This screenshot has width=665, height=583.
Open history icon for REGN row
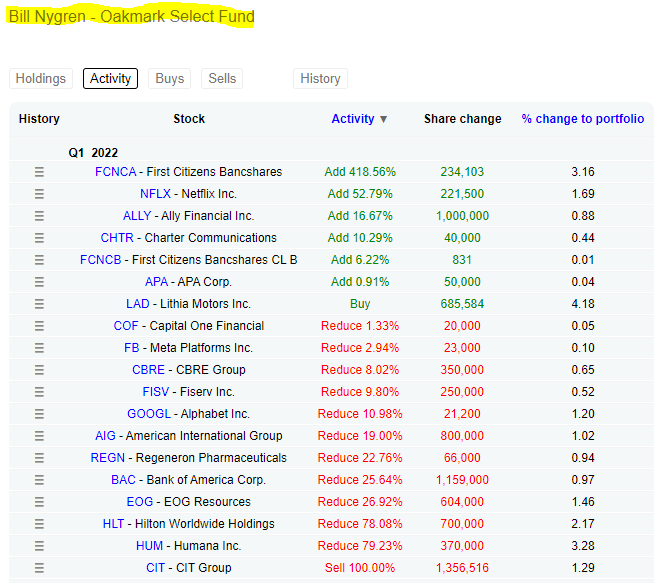coord(39,458)
